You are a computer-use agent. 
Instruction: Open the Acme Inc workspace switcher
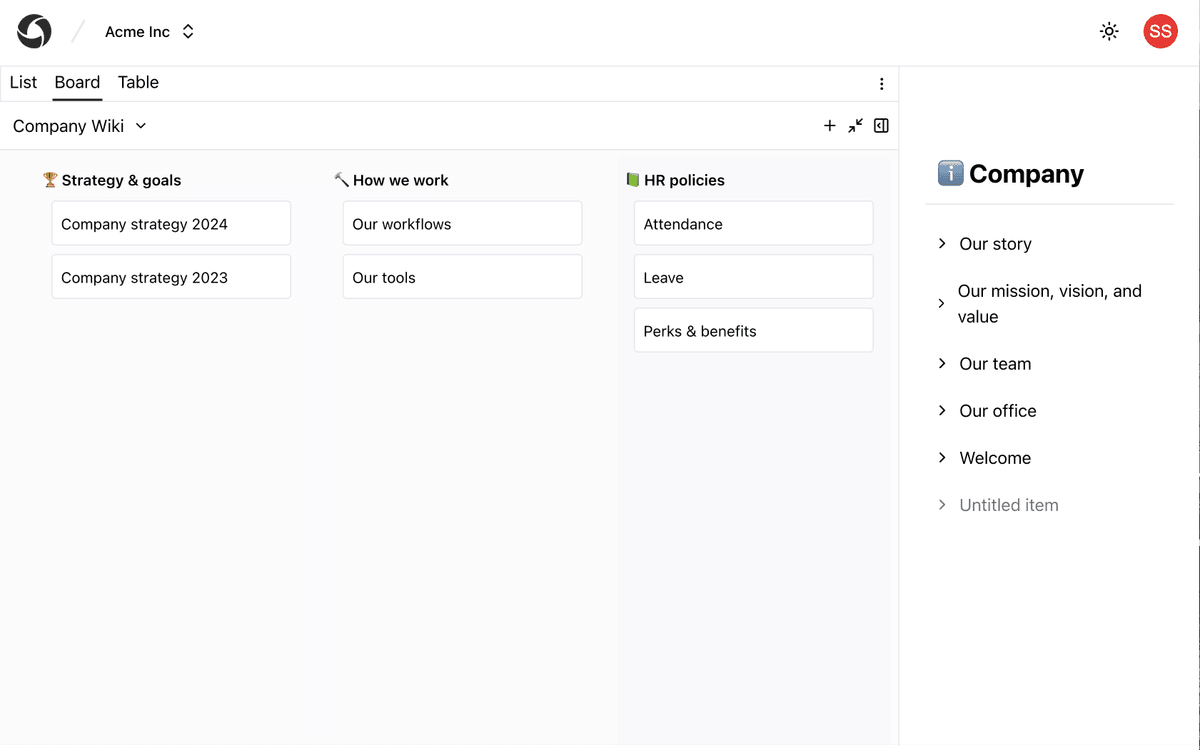pyautogui.click(x=150, y=32)
